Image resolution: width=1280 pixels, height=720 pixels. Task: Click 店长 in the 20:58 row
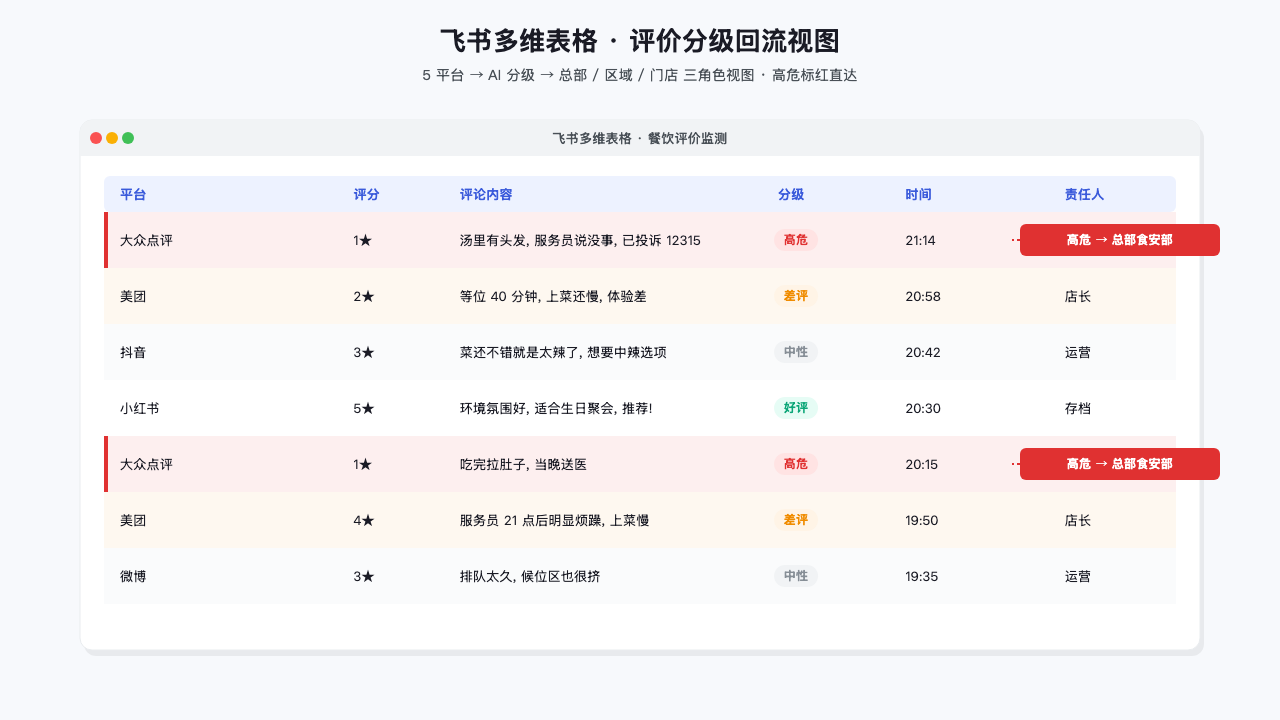pos(1078,296)
